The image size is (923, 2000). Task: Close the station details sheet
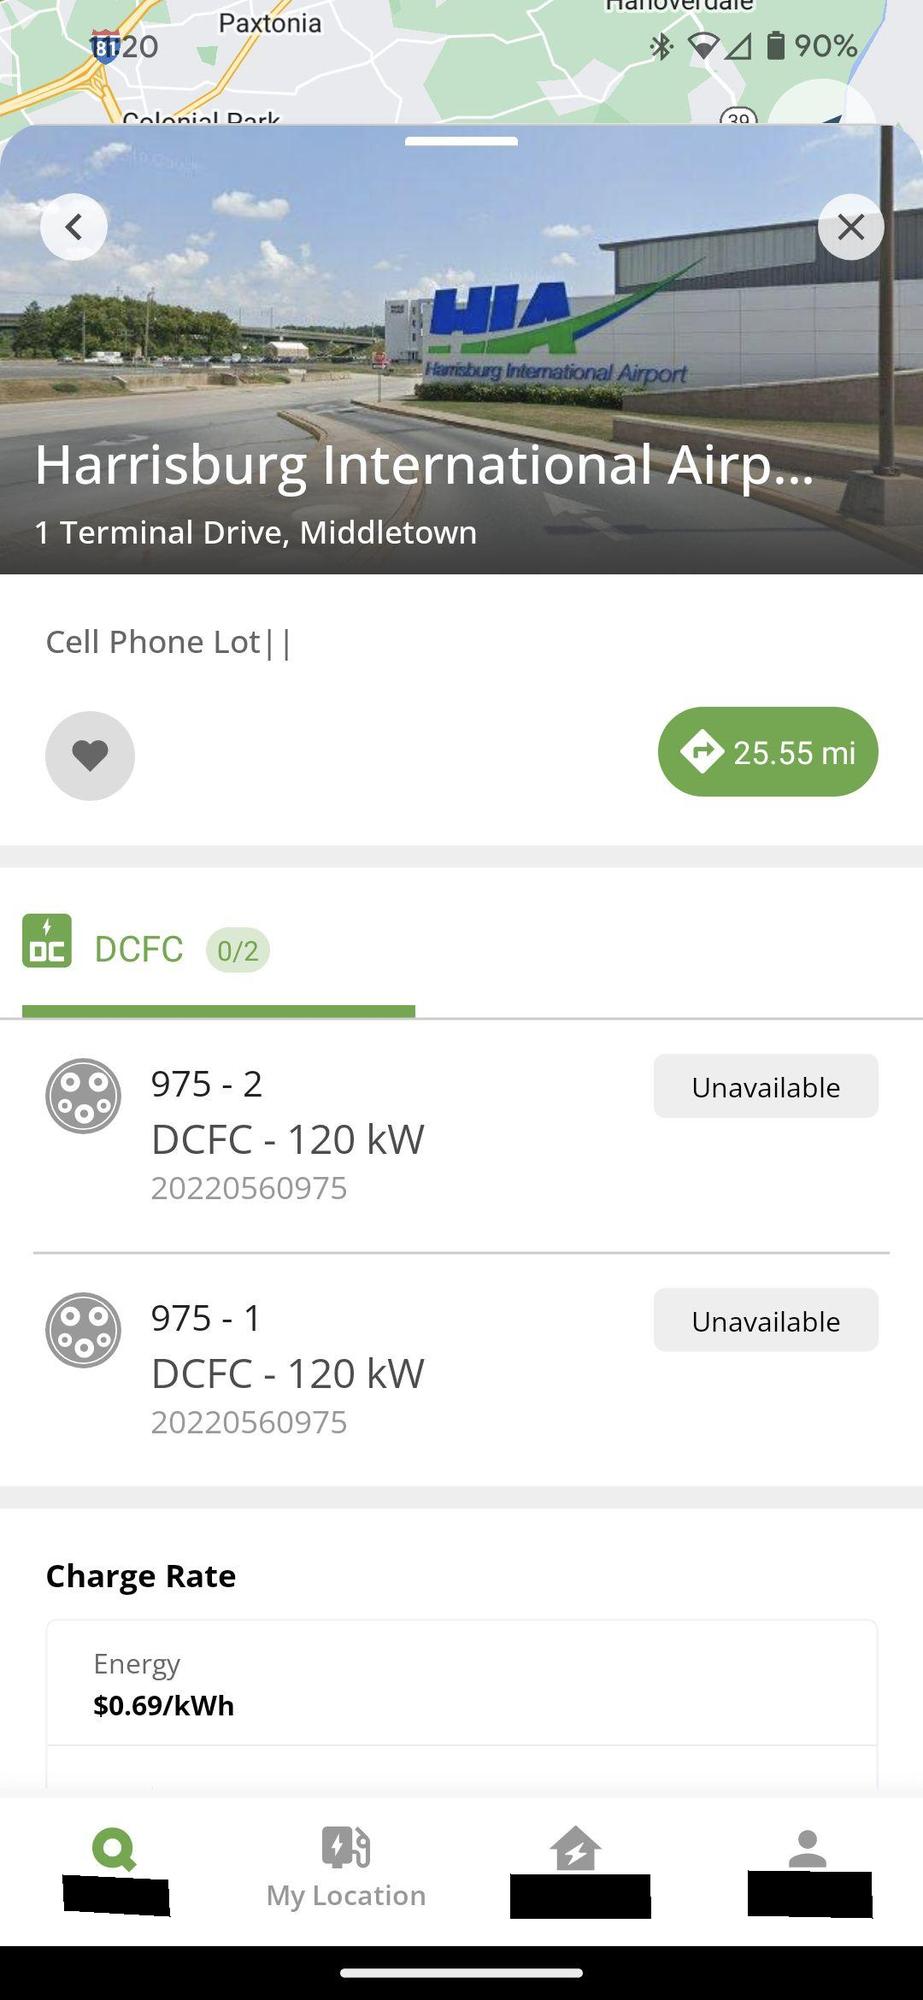[x=850, y=227]
